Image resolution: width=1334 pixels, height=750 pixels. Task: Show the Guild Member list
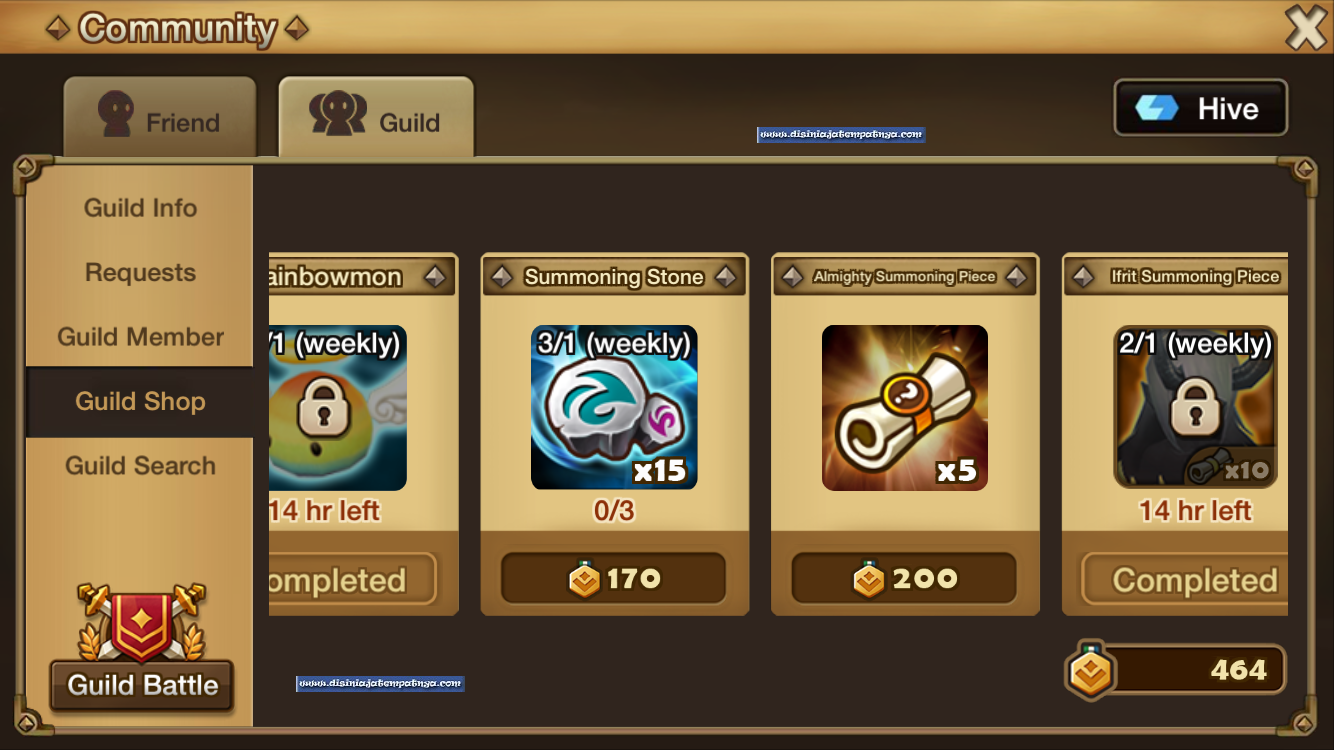coord(140,337)
